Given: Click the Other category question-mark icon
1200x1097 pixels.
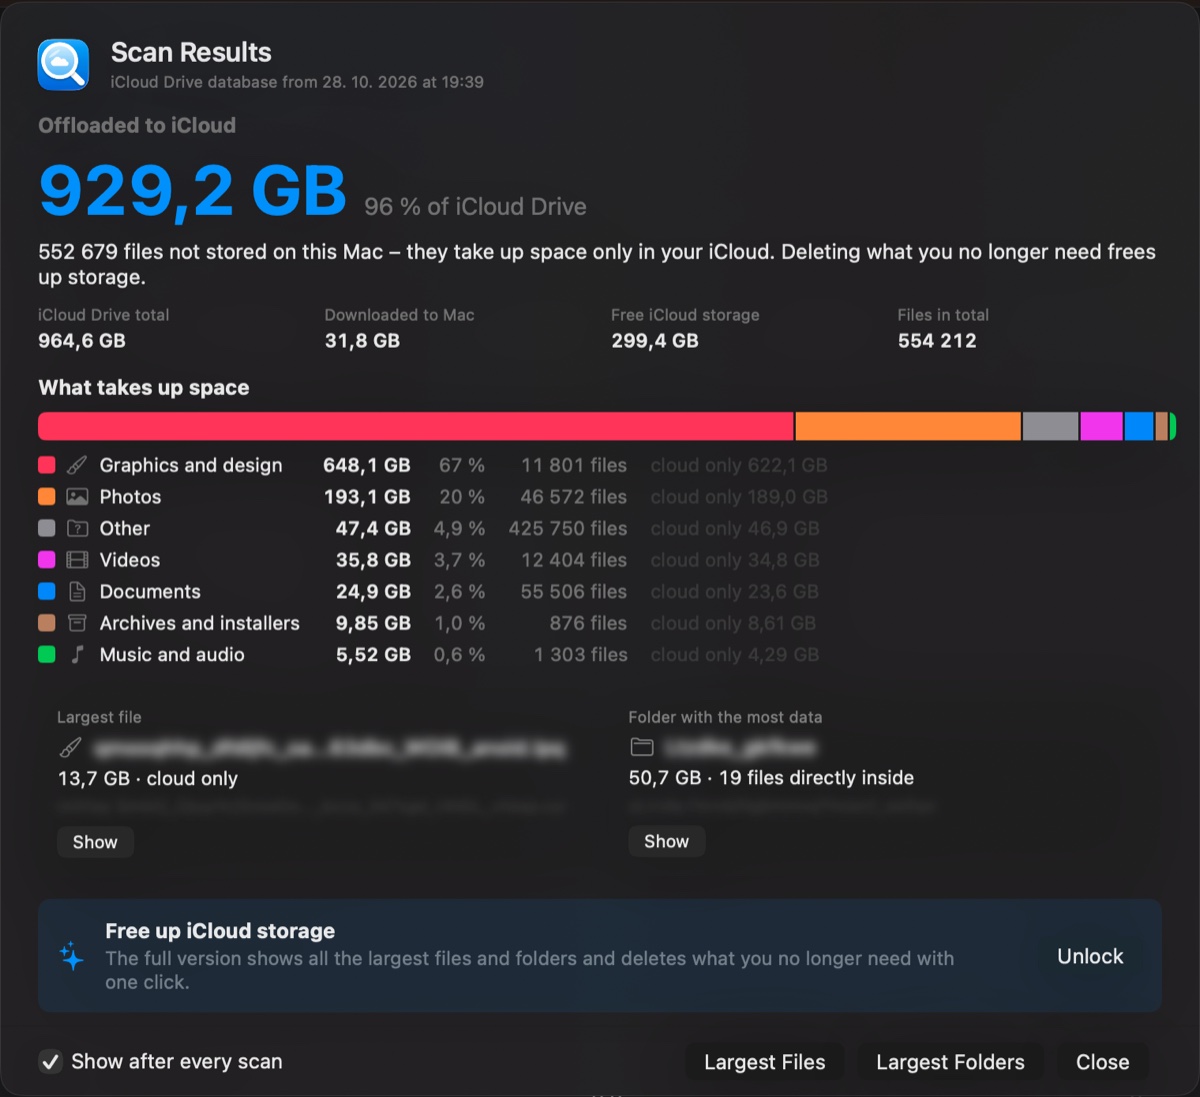Looking at the screenshot, I should pos(77,528).
